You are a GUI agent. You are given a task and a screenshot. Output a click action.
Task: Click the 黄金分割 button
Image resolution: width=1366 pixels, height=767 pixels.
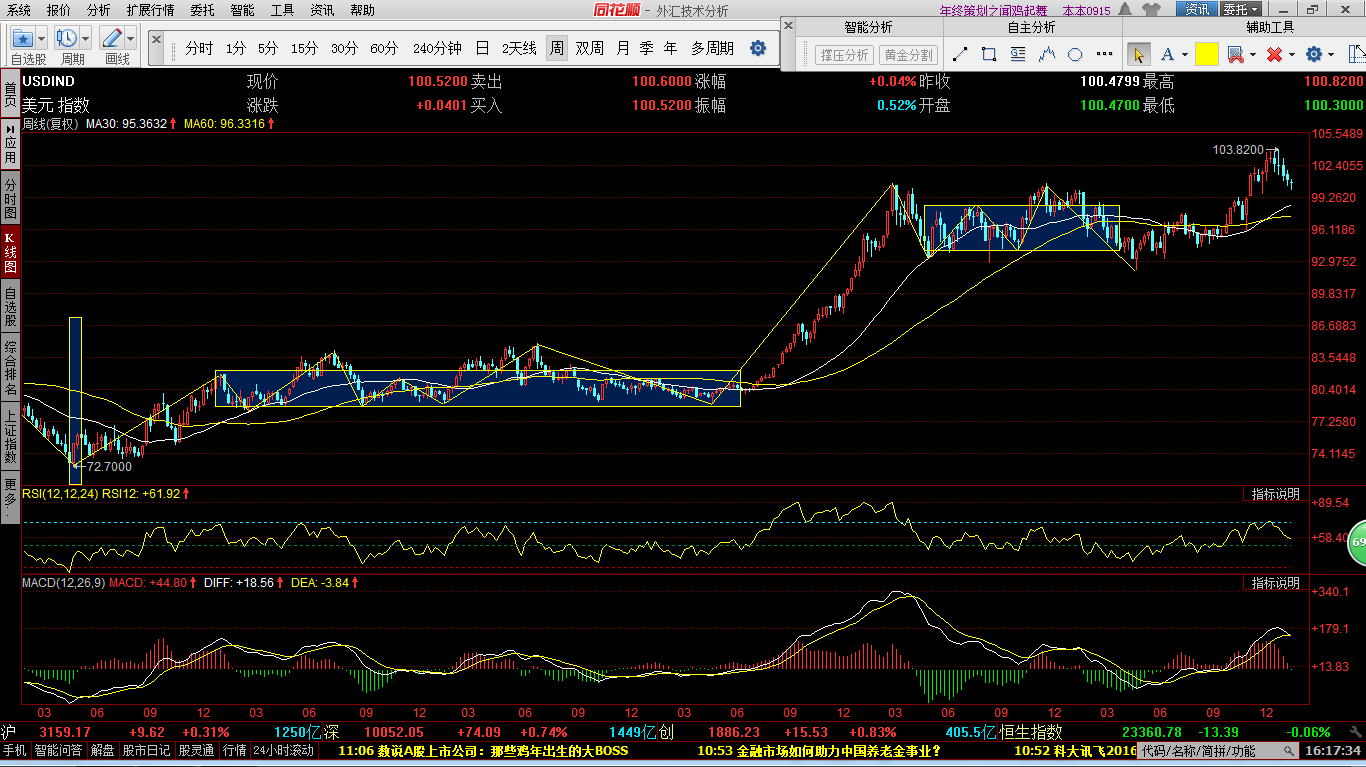point(907,55)
